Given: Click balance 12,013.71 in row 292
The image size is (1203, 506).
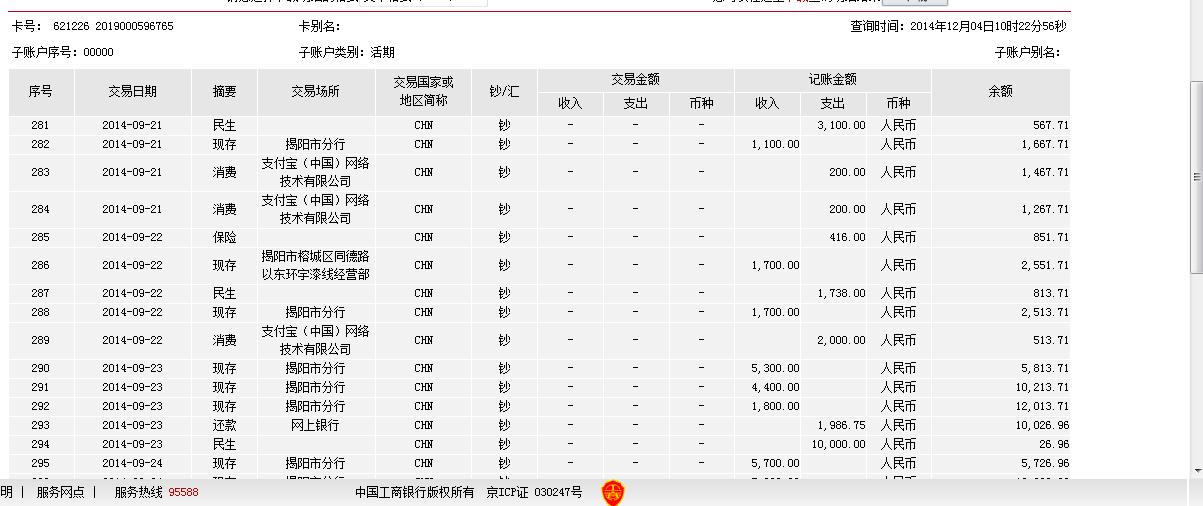Looking at the screenshot, I should pos(1042,406).
